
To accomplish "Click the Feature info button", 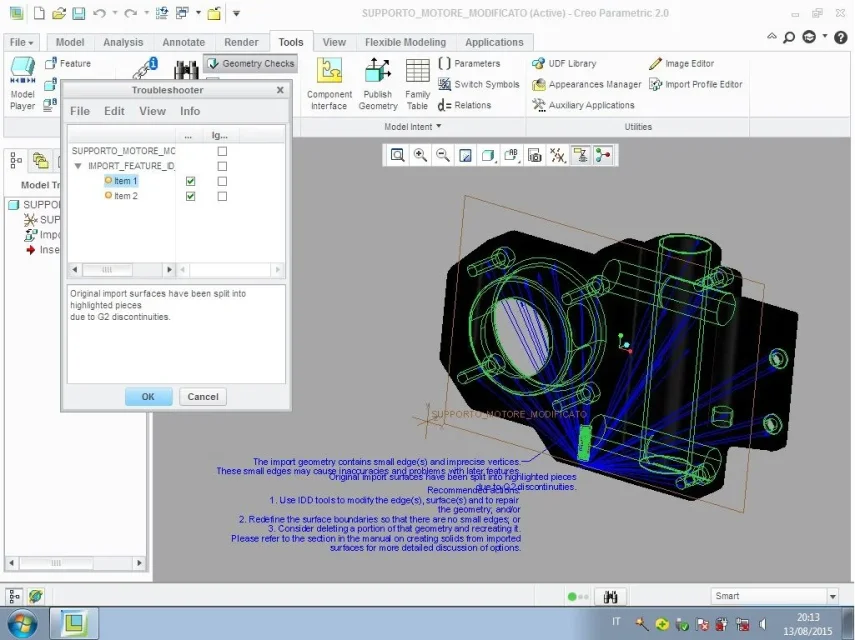I will pyautogui.click(x=68, y=63).
